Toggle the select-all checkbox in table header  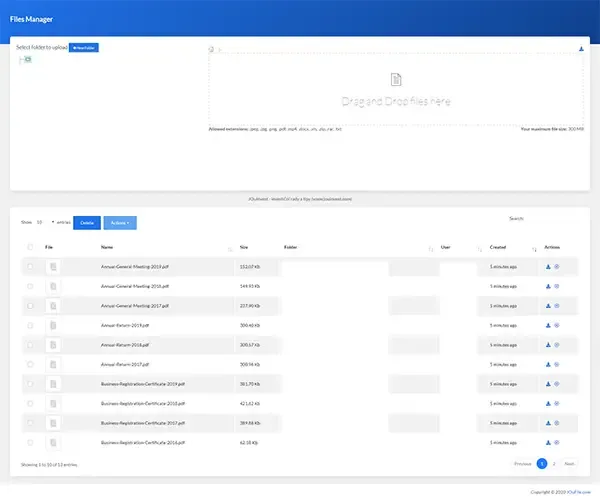point(30,247)
